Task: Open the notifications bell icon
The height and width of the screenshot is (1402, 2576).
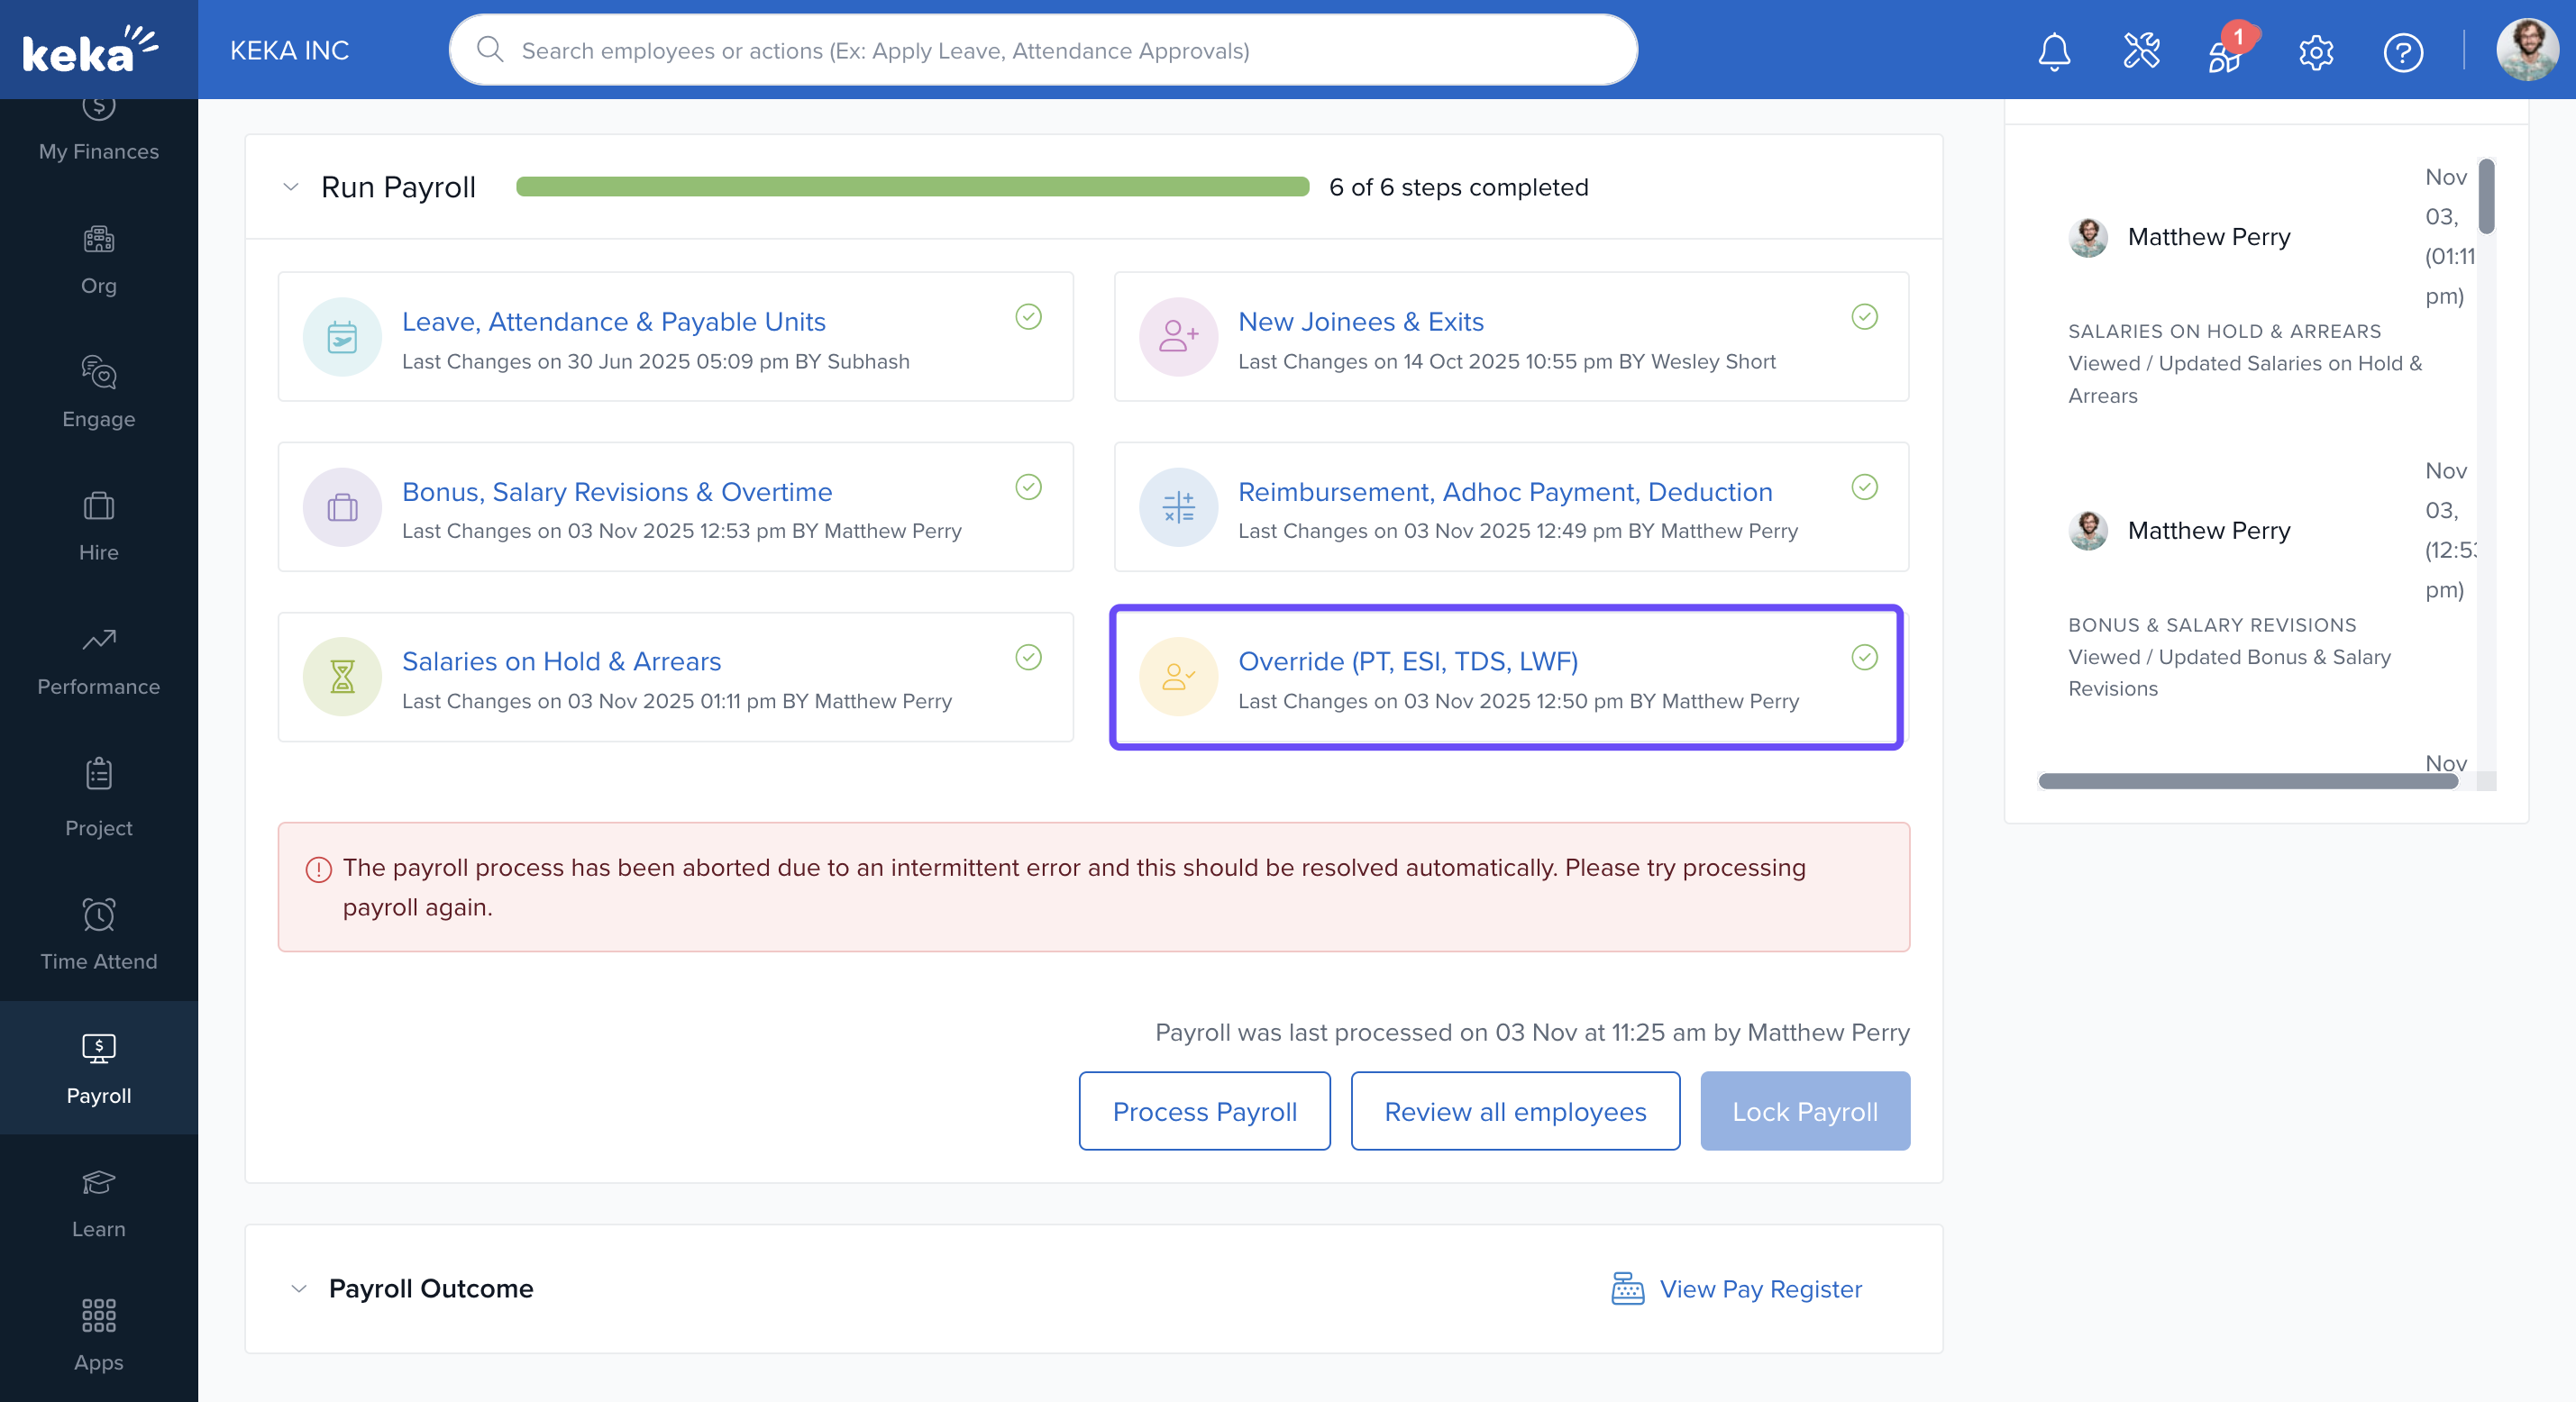Action: coord(2053,51)
